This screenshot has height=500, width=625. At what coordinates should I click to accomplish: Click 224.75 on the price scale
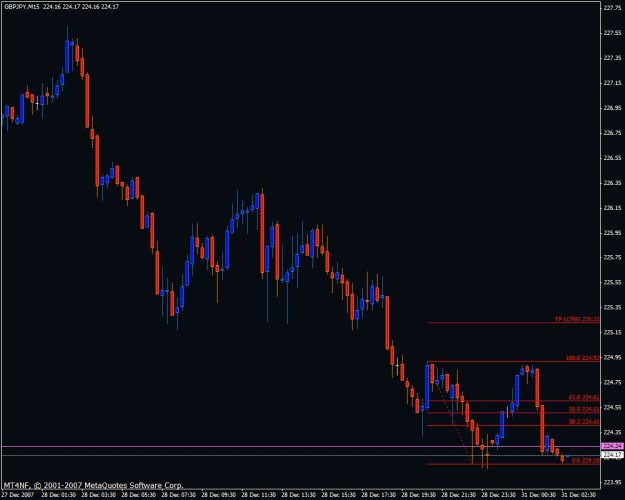tap(613, 382)
